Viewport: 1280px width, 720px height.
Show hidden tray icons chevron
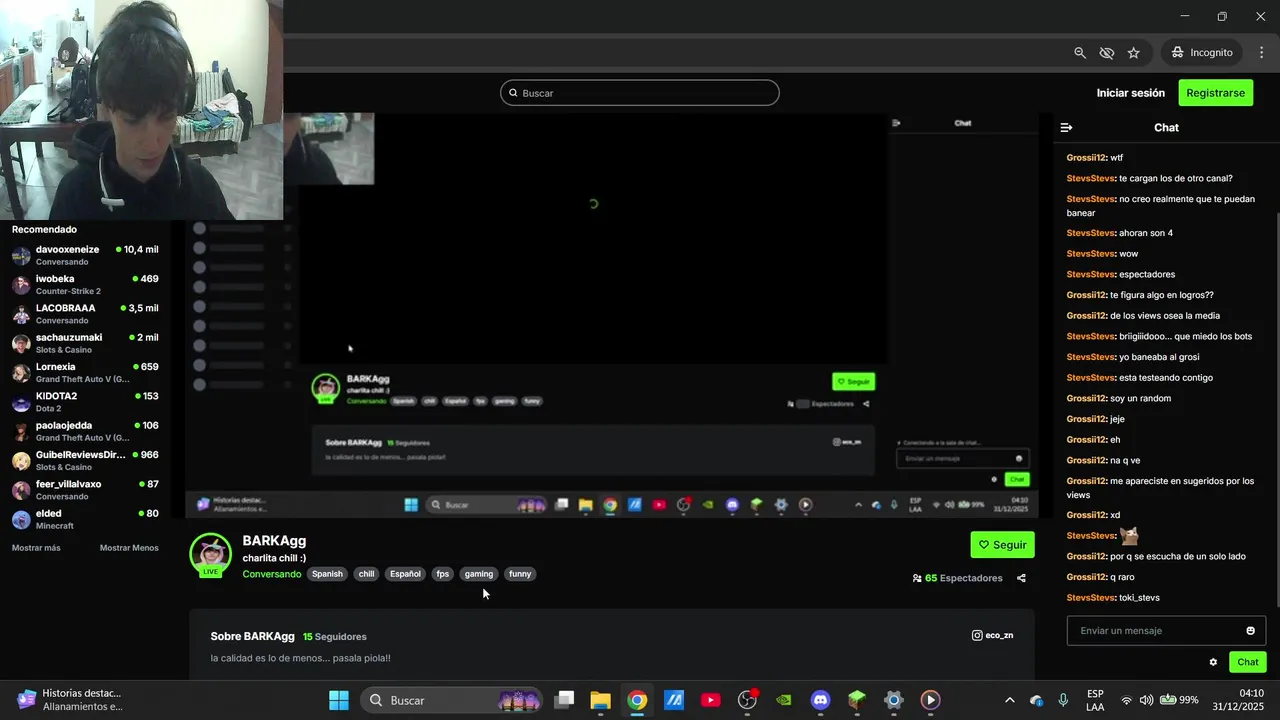tap(1009, 700)
